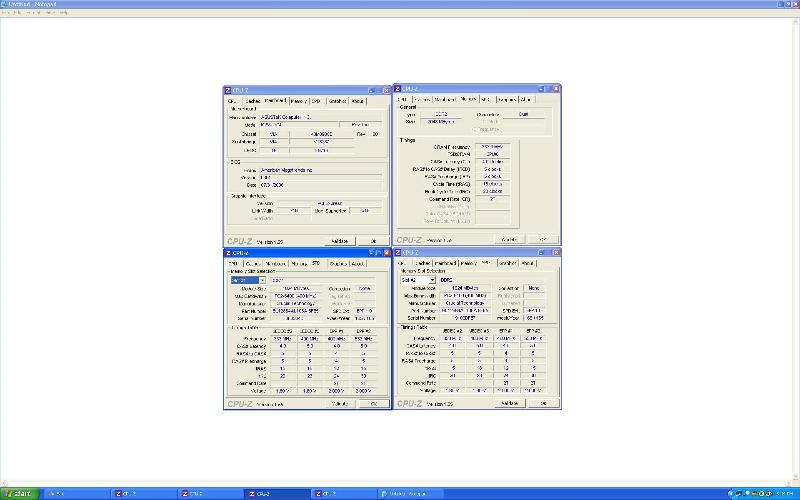Open Graphics tab in the Memory timings CPU-Z window
The image size is (800, 500).
pos(507,99)
